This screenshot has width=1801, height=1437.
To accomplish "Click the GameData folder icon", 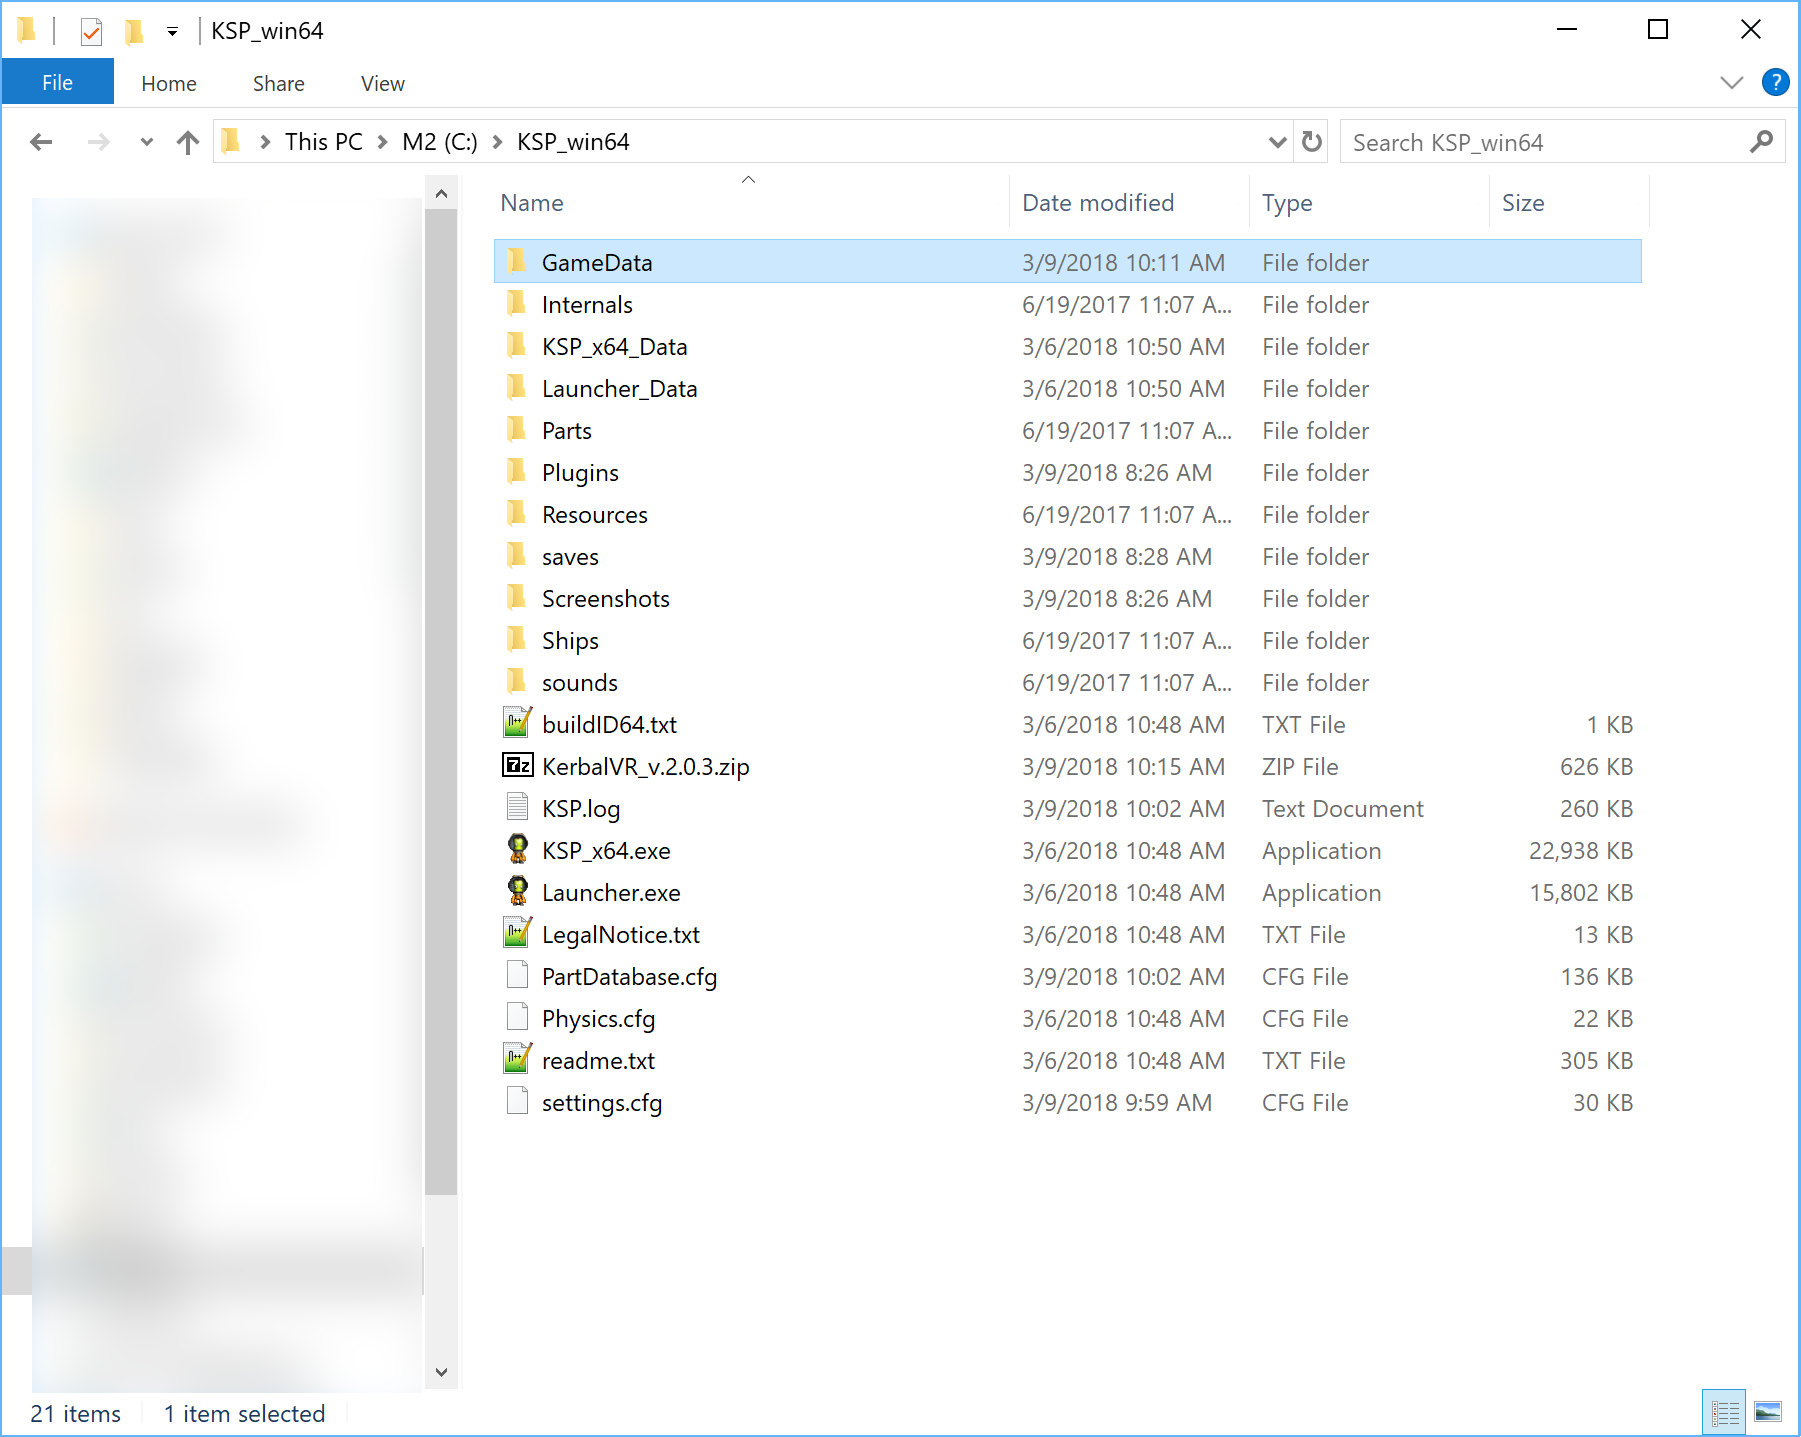I will coord(517,261).
